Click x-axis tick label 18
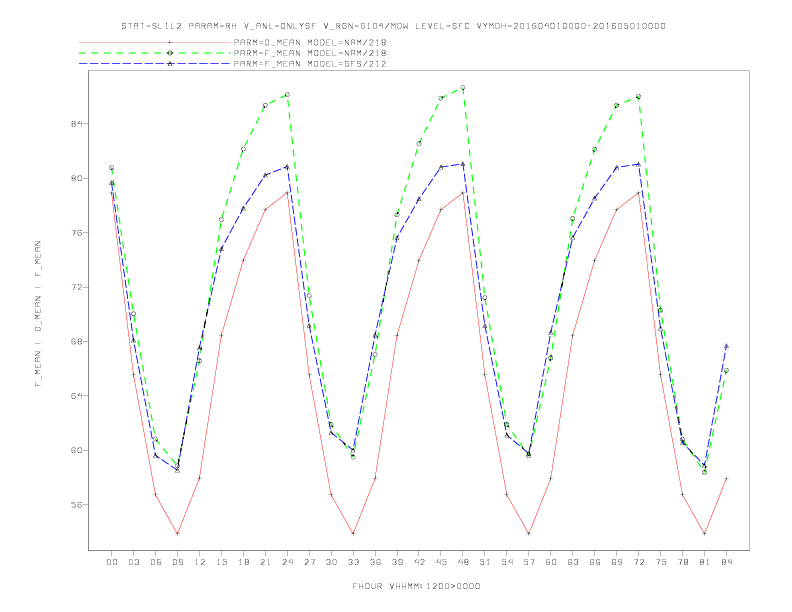The width and height of the screenshot is (792, 612). click(x=243, y=562)
